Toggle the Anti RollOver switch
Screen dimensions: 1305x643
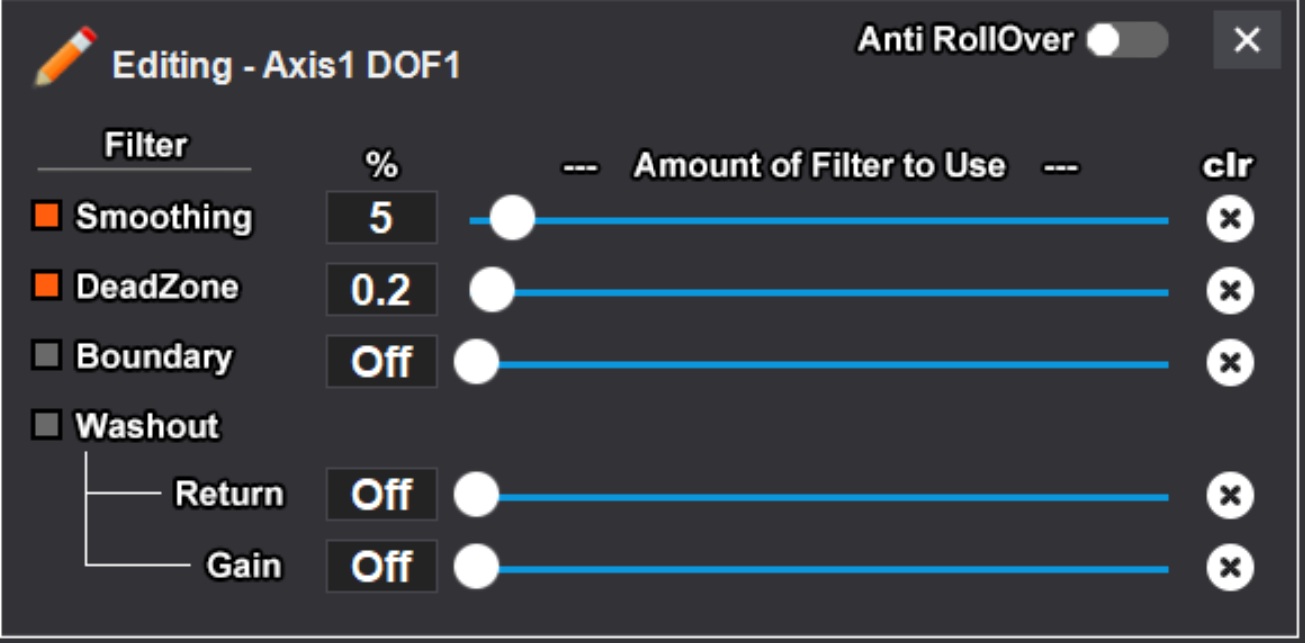click(x=1127, y=40)
